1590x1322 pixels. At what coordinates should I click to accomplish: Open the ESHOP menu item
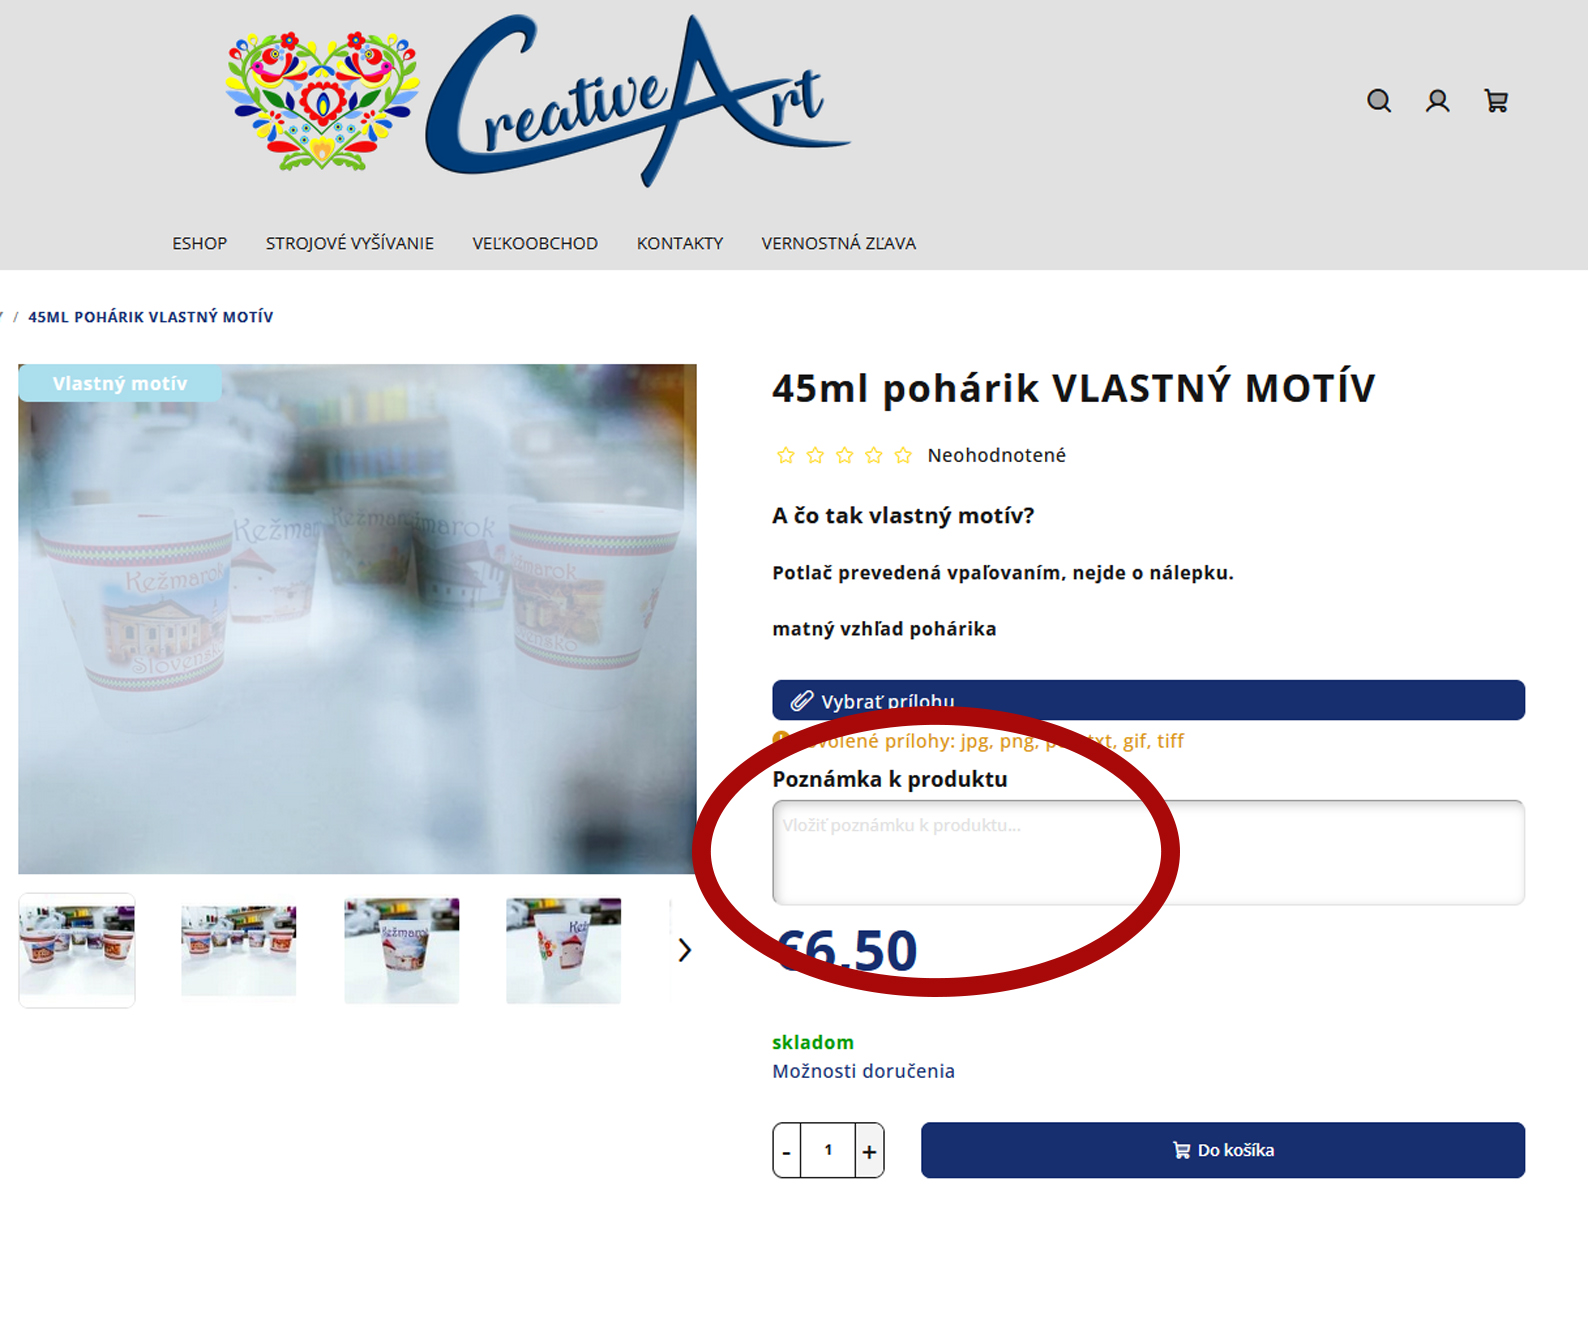pos(200,243)
